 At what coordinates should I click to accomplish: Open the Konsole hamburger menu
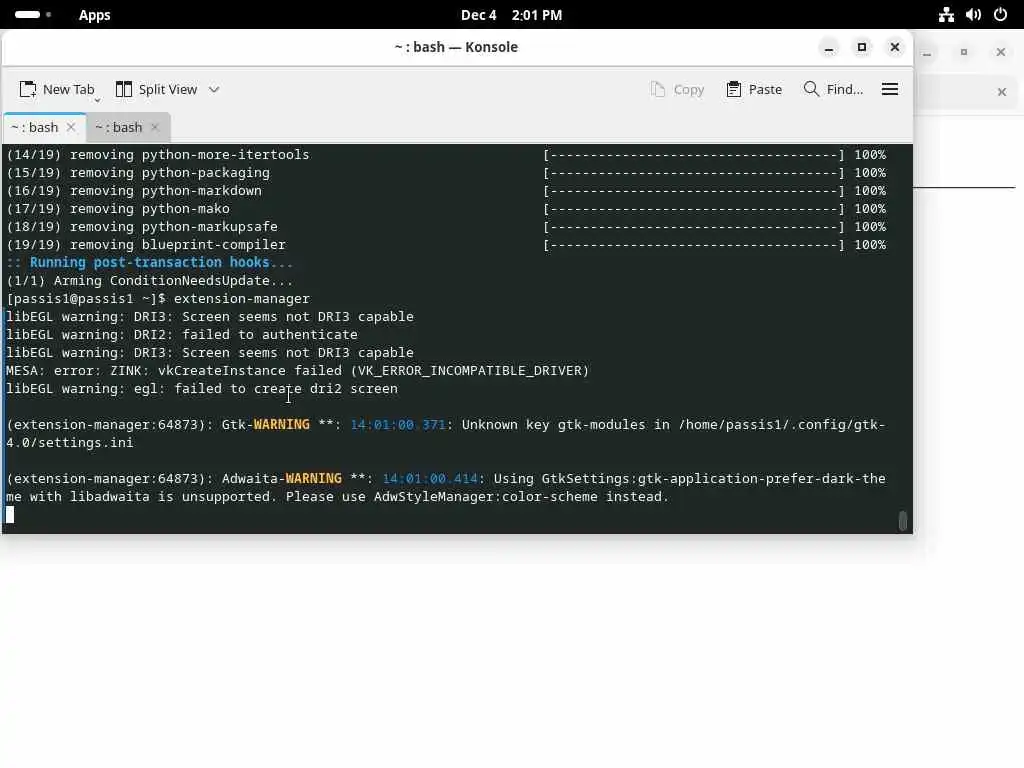pyautogui.click(x=889, y=89)
